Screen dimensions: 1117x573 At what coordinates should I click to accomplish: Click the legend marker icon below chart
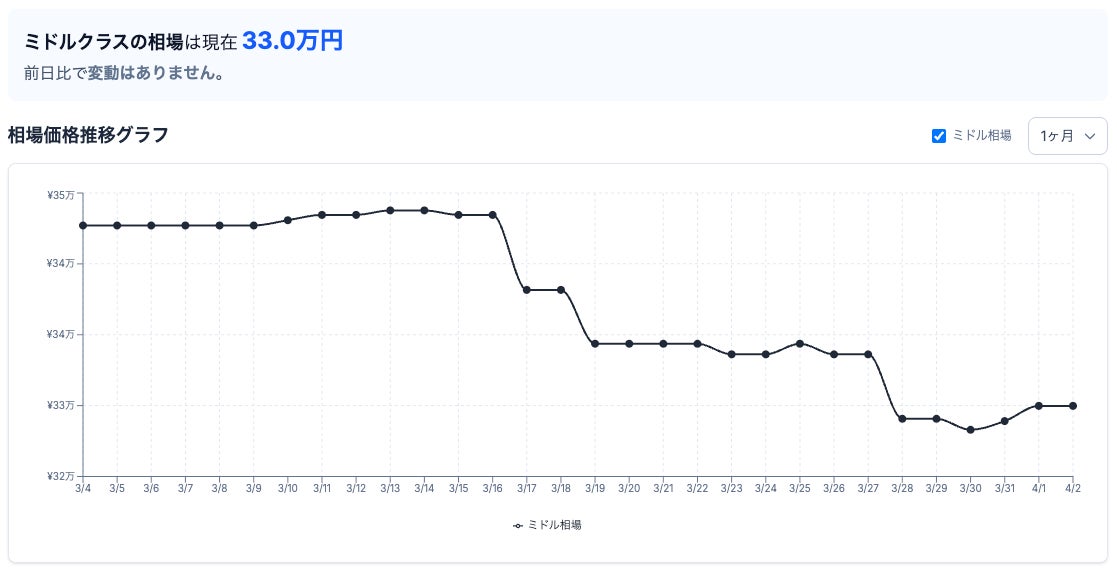pos(518,526)
